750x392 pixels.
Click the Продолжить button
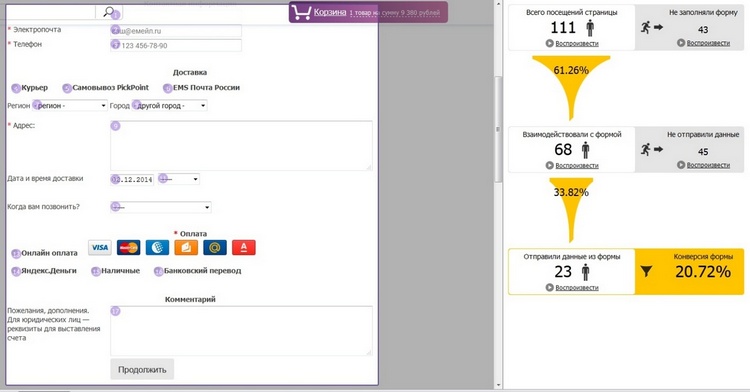pos(142,370)
